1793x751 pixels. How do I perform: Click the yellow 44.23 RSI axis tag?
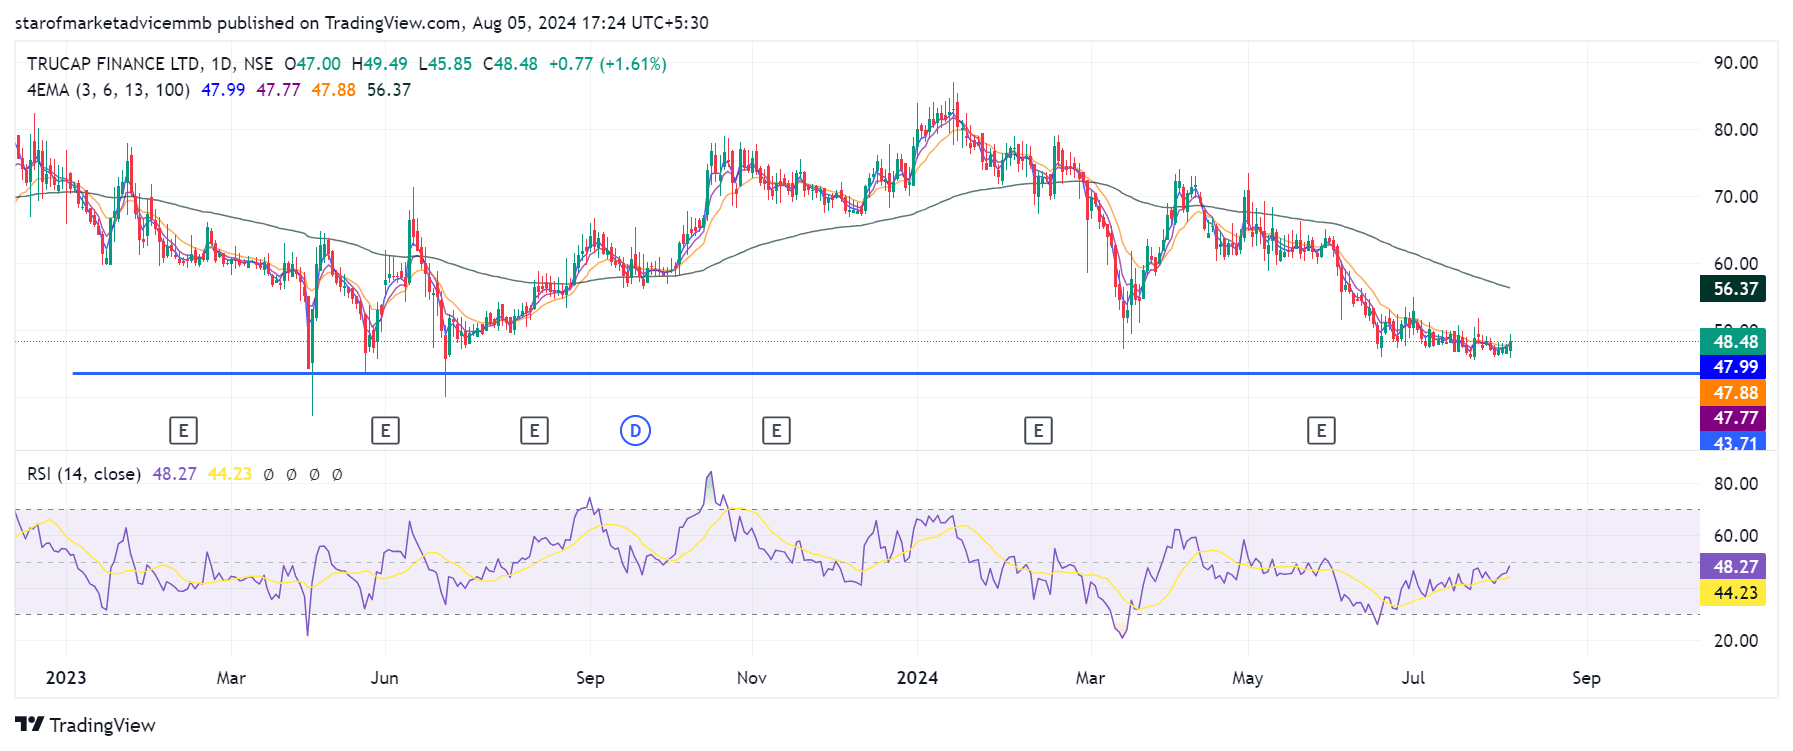[x=1733, y=593]
